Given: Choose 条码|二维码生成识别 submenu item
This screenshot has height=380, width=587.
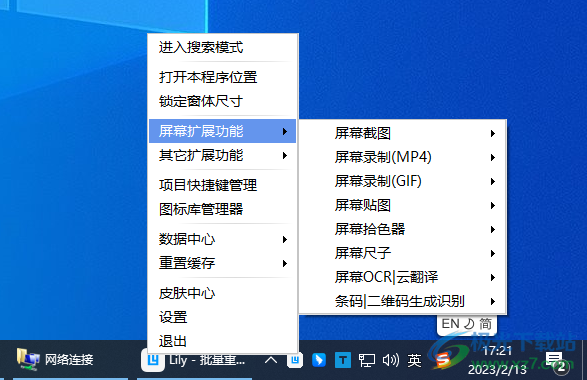Looking at the screenshot, I should pos(402,301).
